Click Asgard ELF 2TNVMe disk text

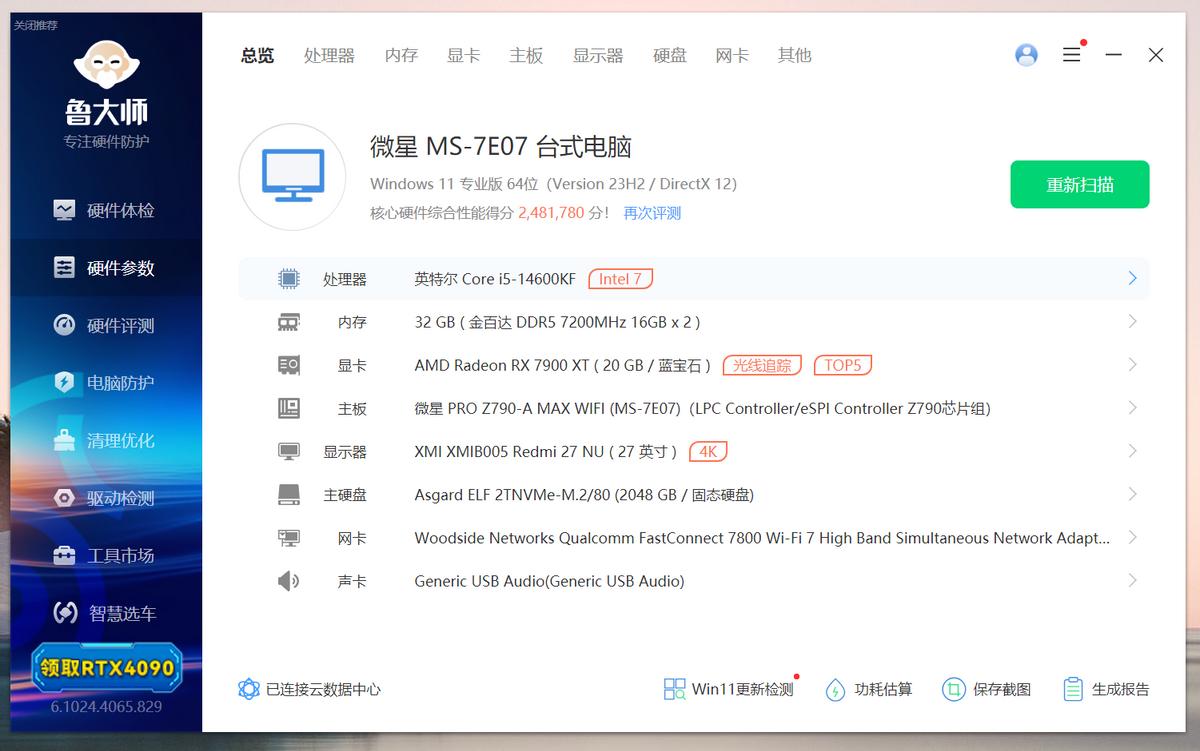pos(584,494)
